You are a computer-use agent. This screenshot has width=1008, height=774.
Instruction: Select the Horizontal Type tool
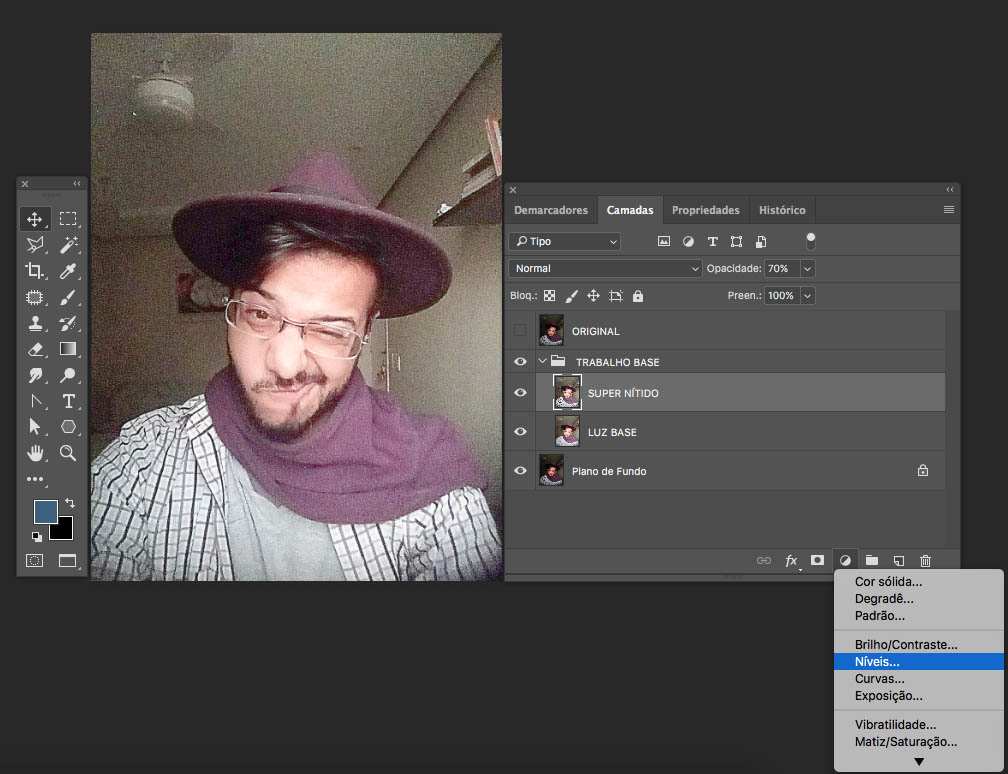68,401
